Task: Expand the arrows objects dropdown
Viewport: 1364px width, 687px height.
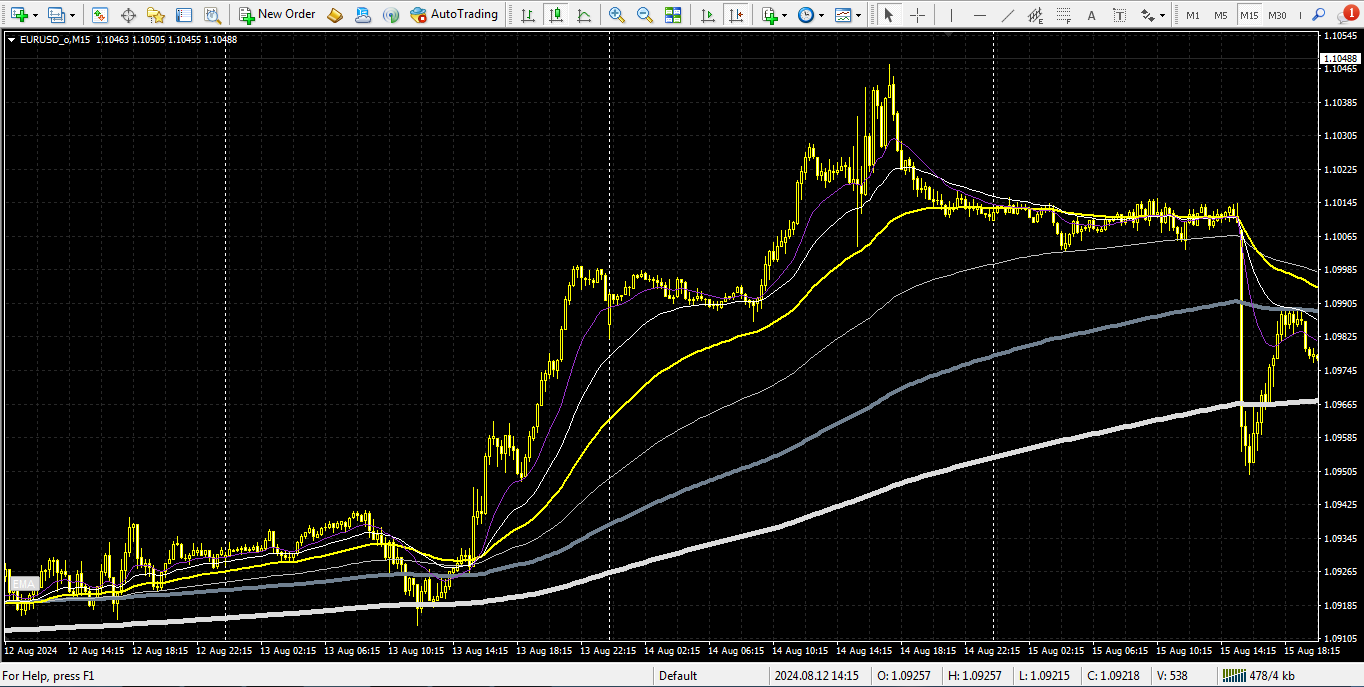Action: click(x=1163, y=15)
